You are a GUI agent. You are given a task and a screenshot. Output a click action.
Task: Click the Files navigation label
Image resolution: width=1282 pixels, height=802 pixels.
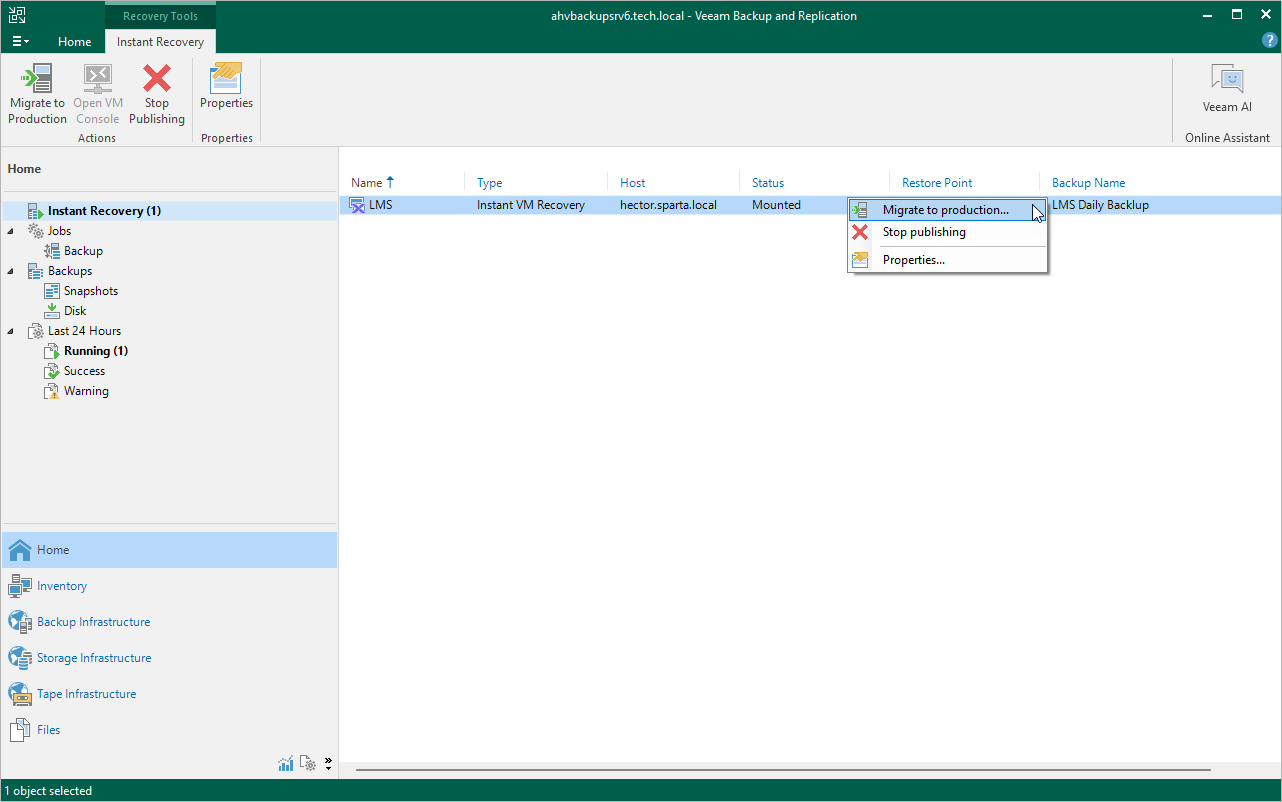[x=49, y=730]
